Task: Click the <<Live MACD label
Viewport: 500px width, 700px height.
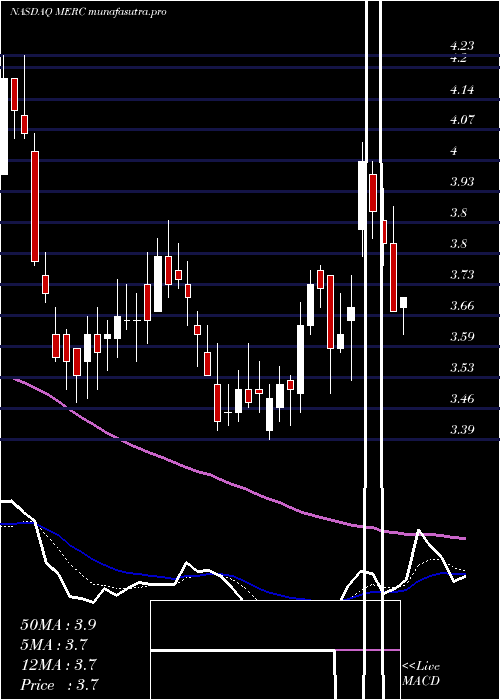Action: pyautogui.click(x=421, y=674)
